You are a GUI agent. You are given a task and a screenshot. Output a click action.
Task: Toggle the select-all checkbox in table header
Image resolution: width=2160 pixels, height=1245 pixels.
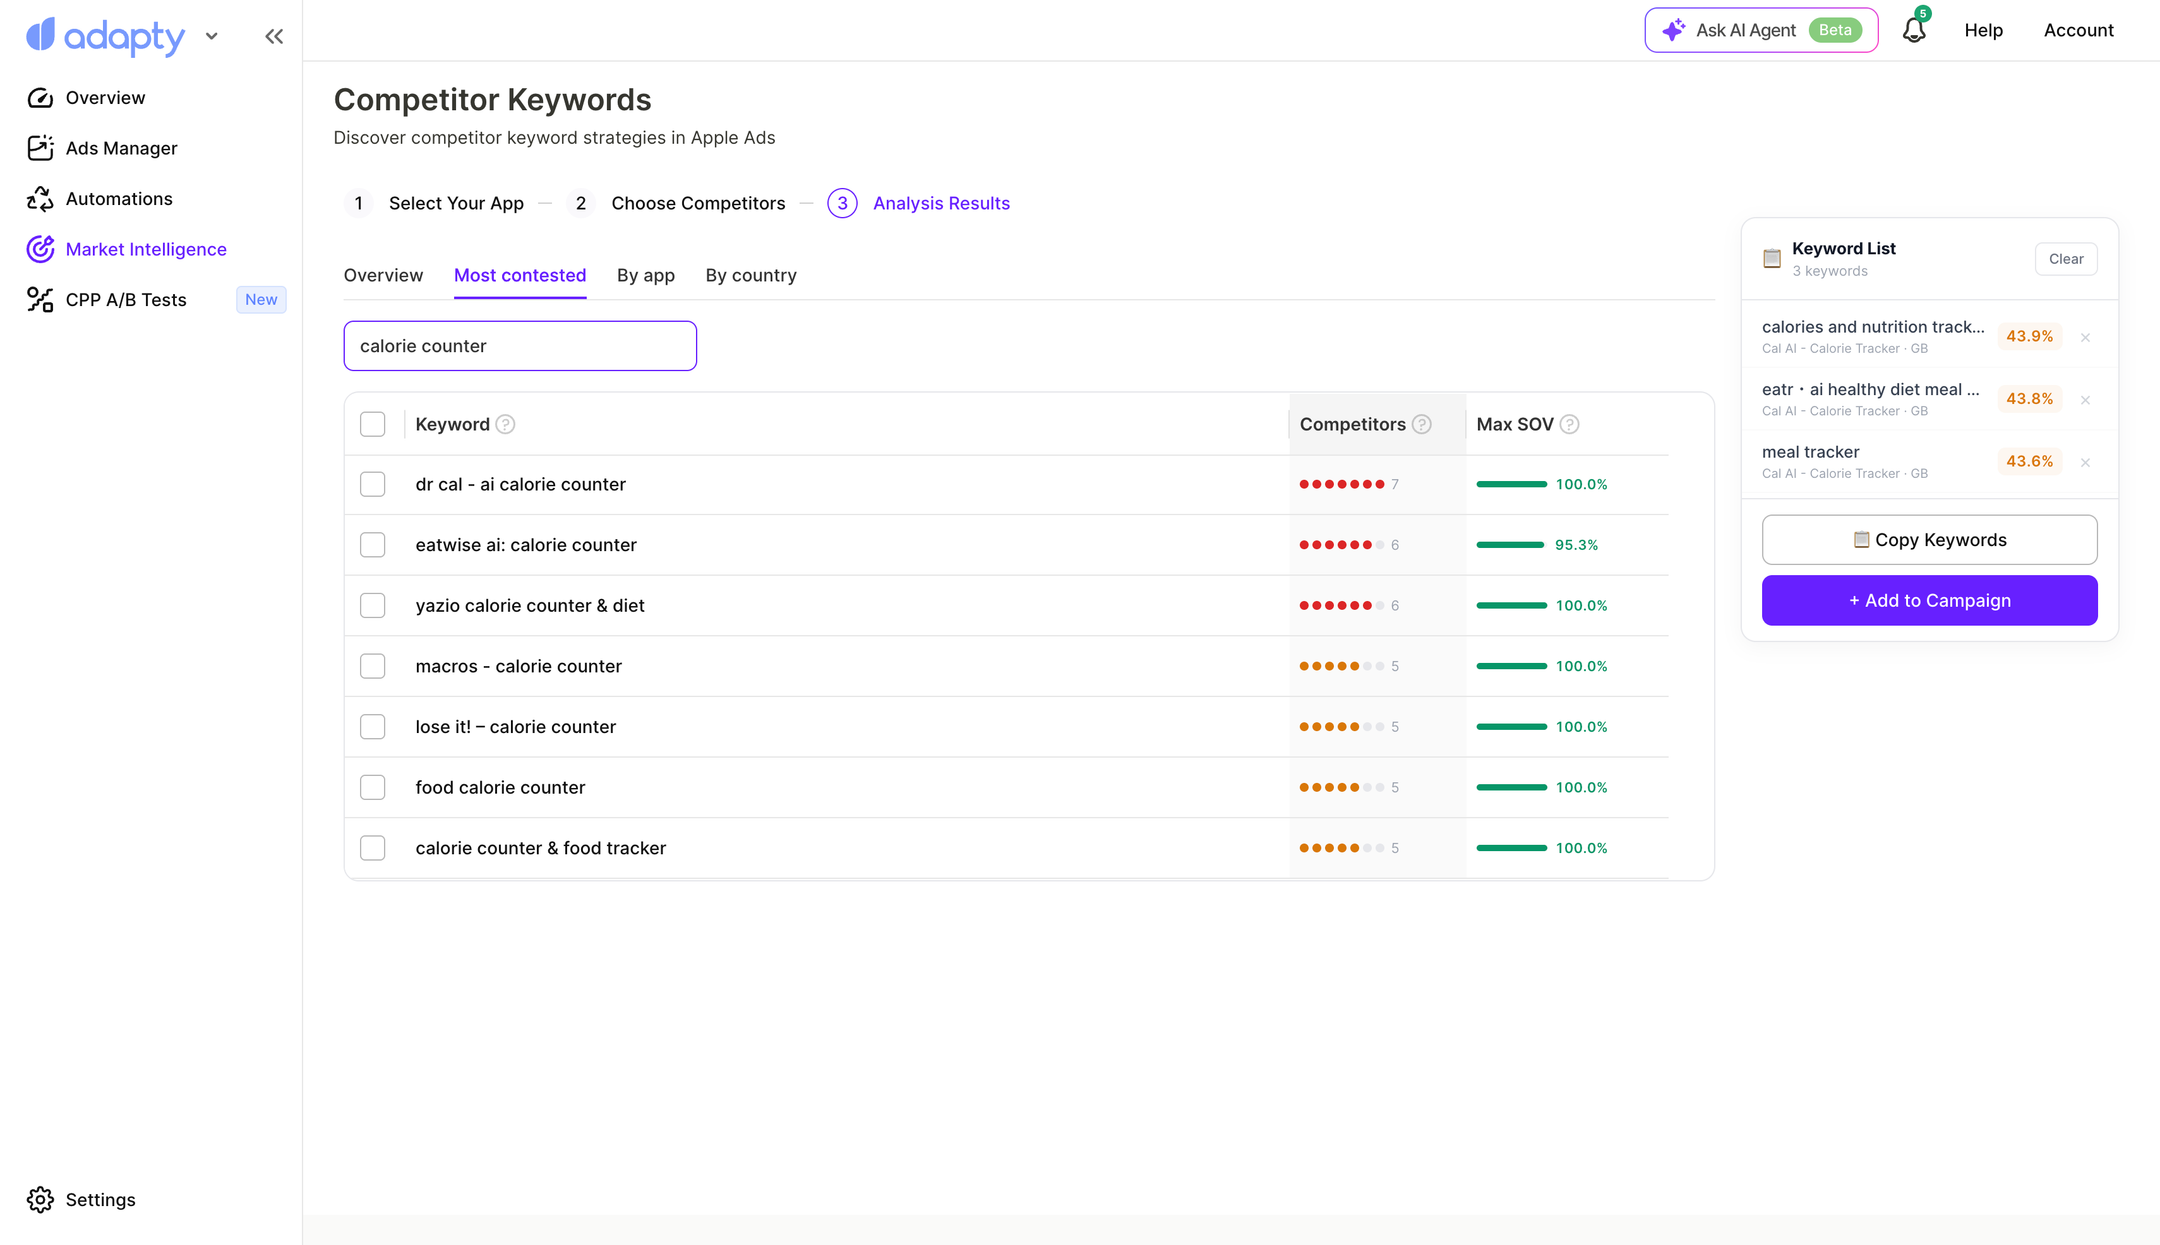point(373,424)
